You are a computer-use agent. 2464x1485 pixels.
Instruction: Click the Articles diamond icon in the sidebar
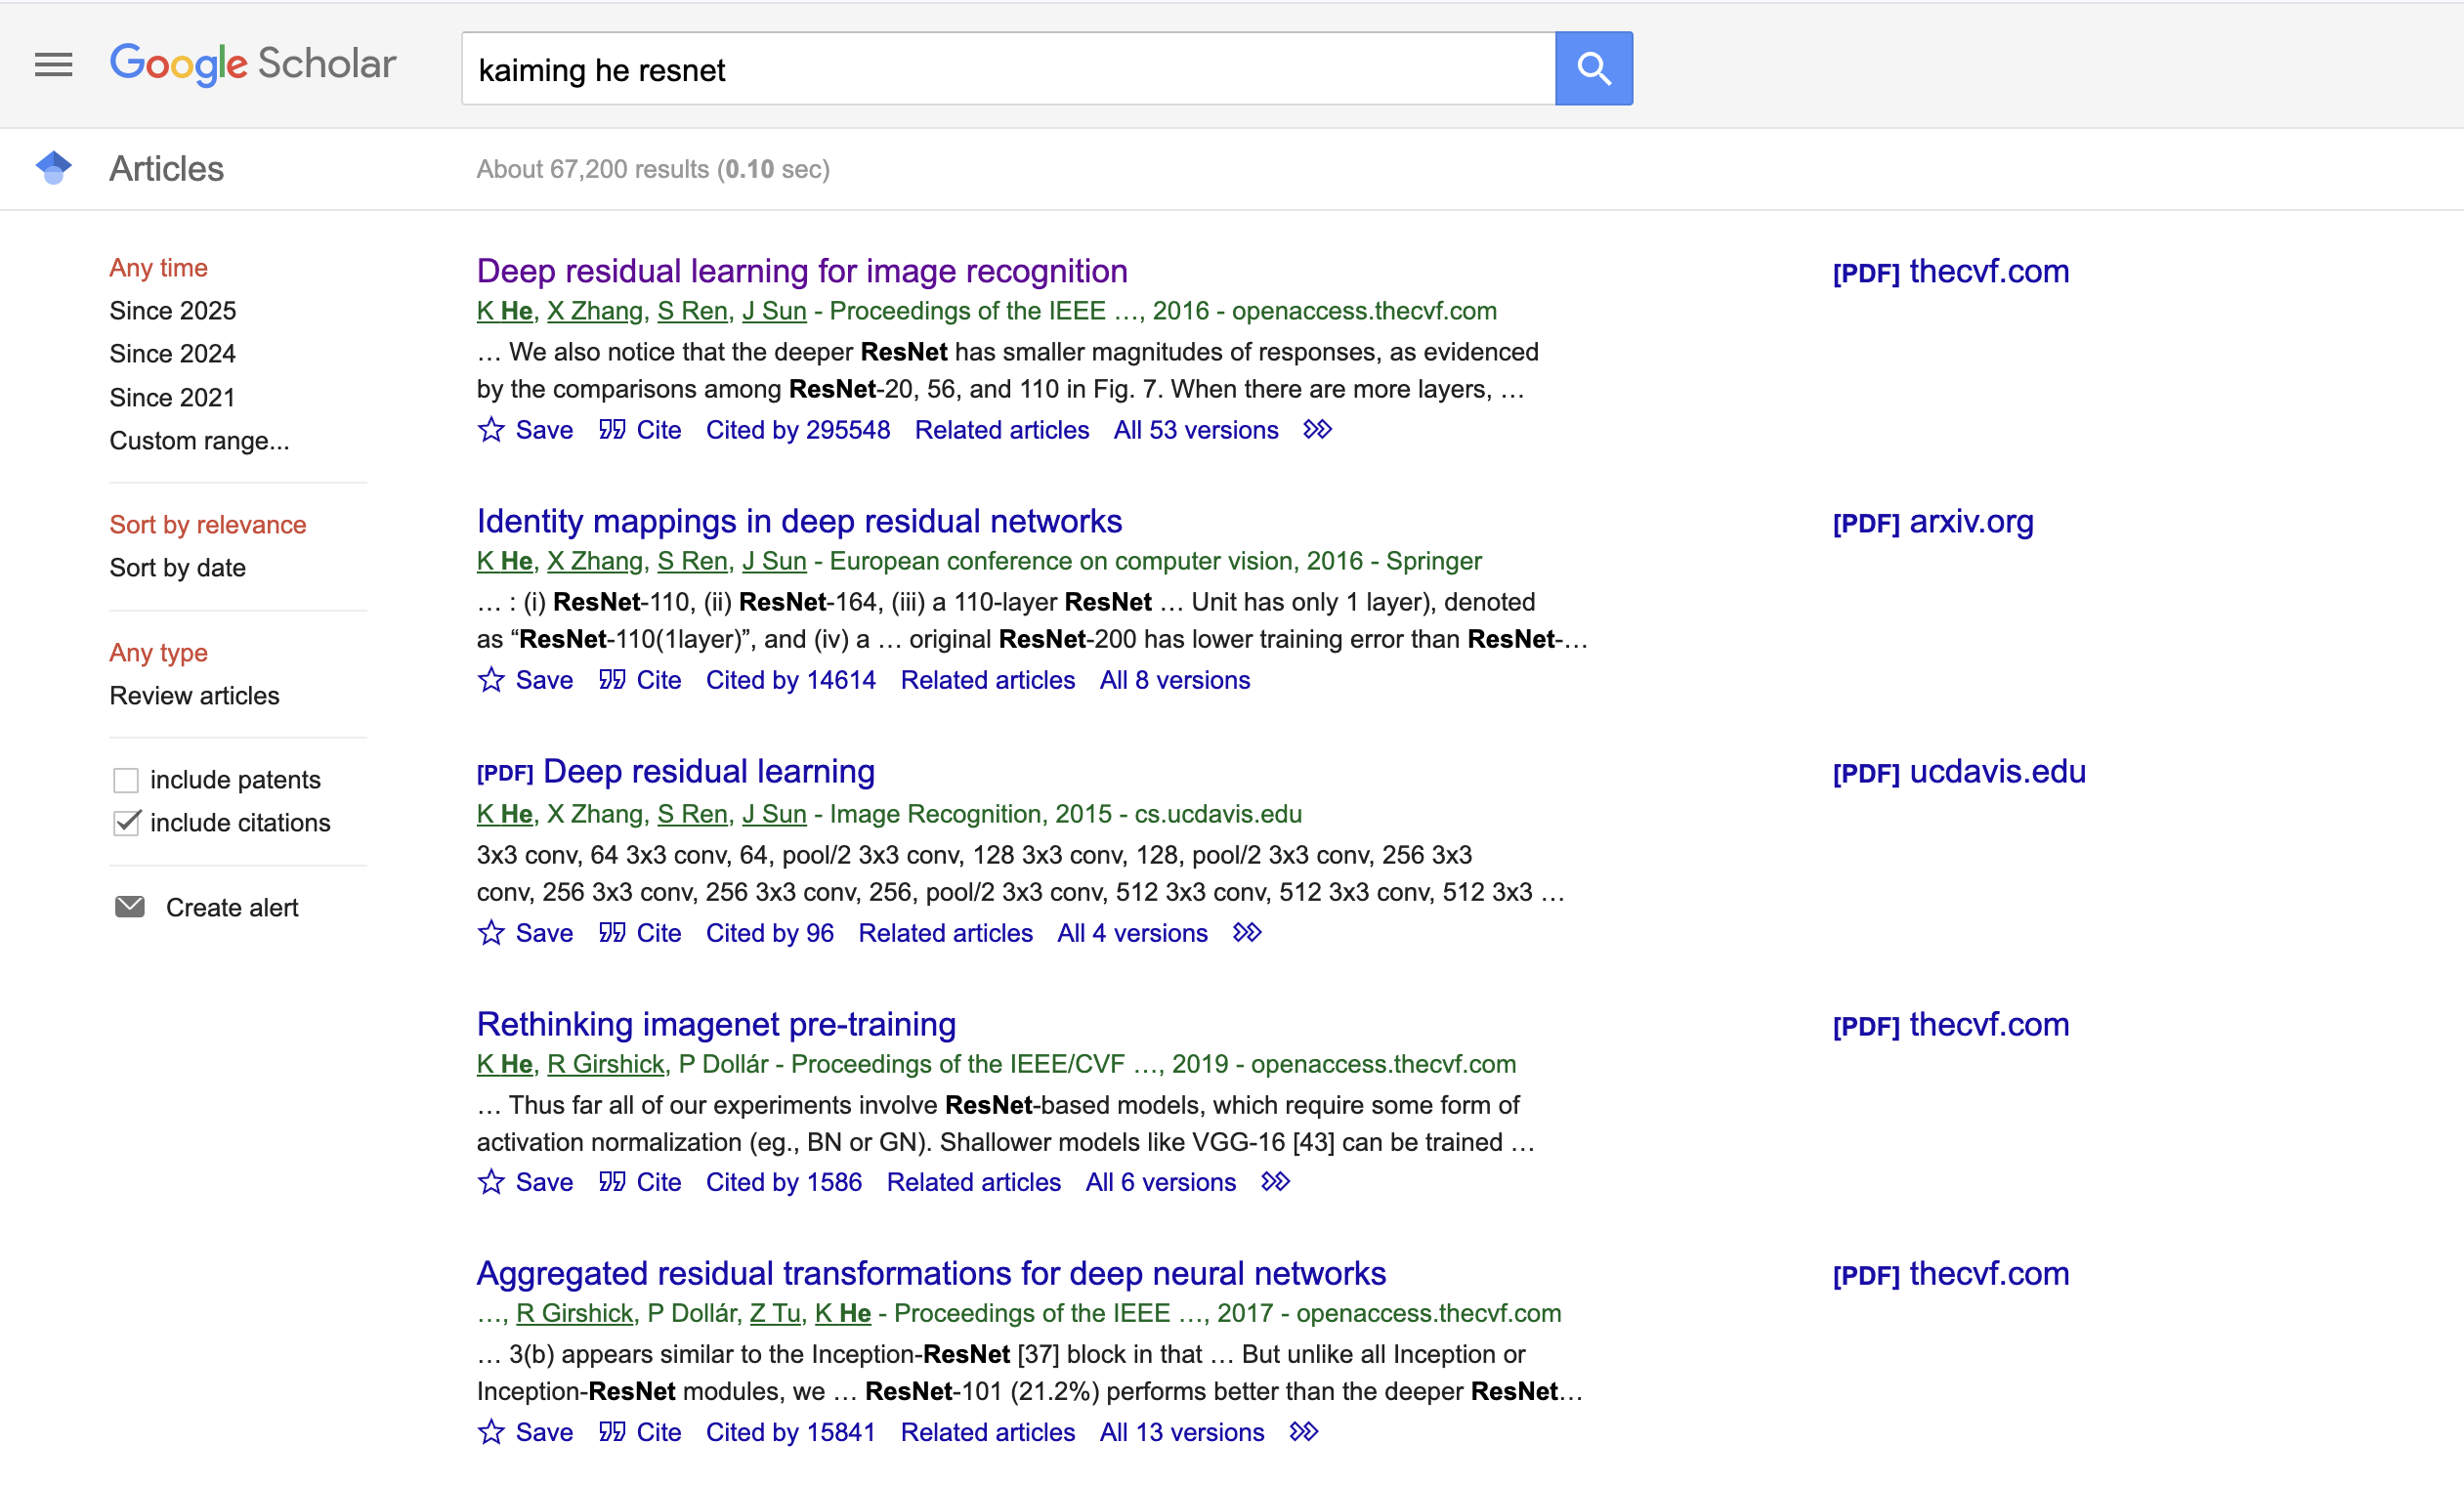pyautogui.click(x=54, y=168)
